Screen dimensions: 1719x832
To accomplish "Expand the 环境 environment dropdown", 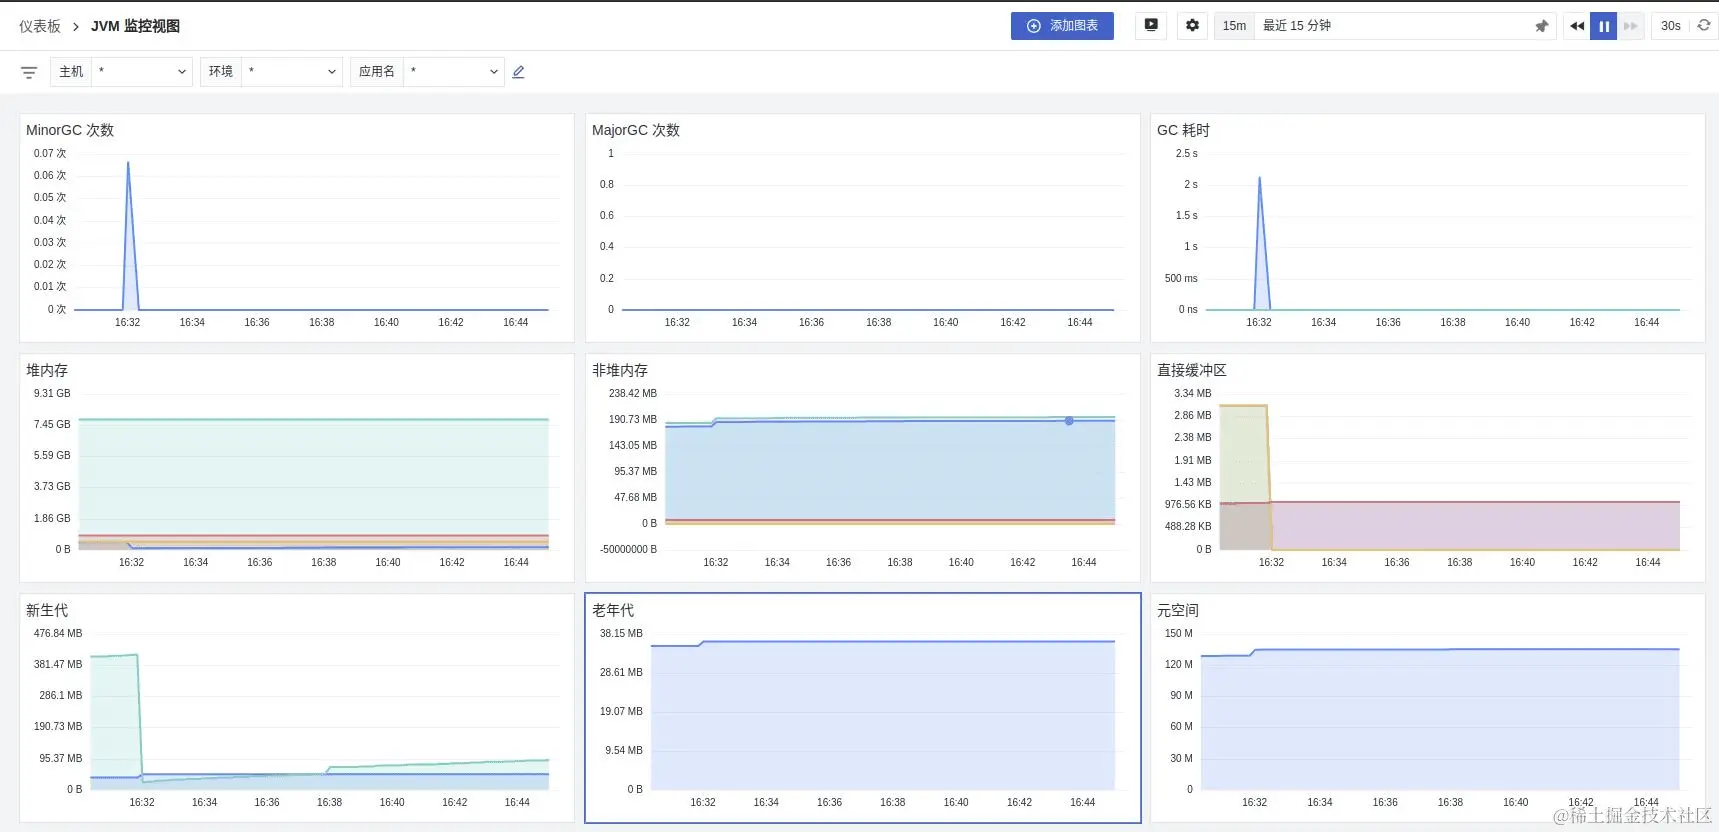I will click(x=291, y=72).
